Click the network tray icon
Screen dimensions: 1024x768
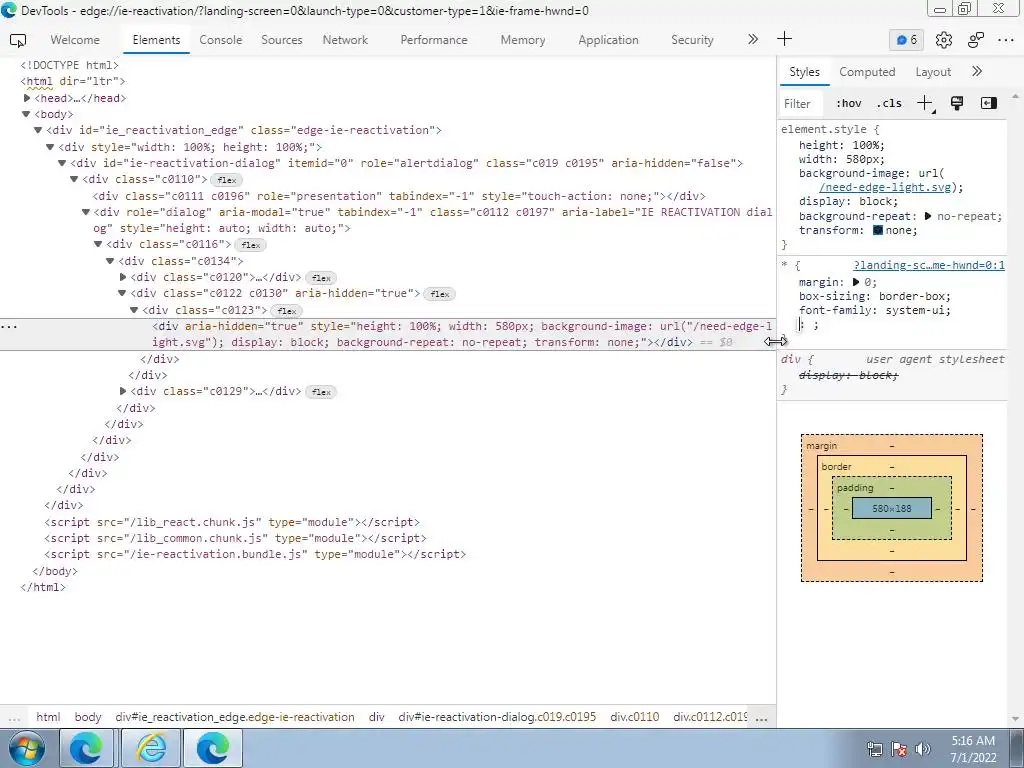pyautogui.click(x=874, y=749)
